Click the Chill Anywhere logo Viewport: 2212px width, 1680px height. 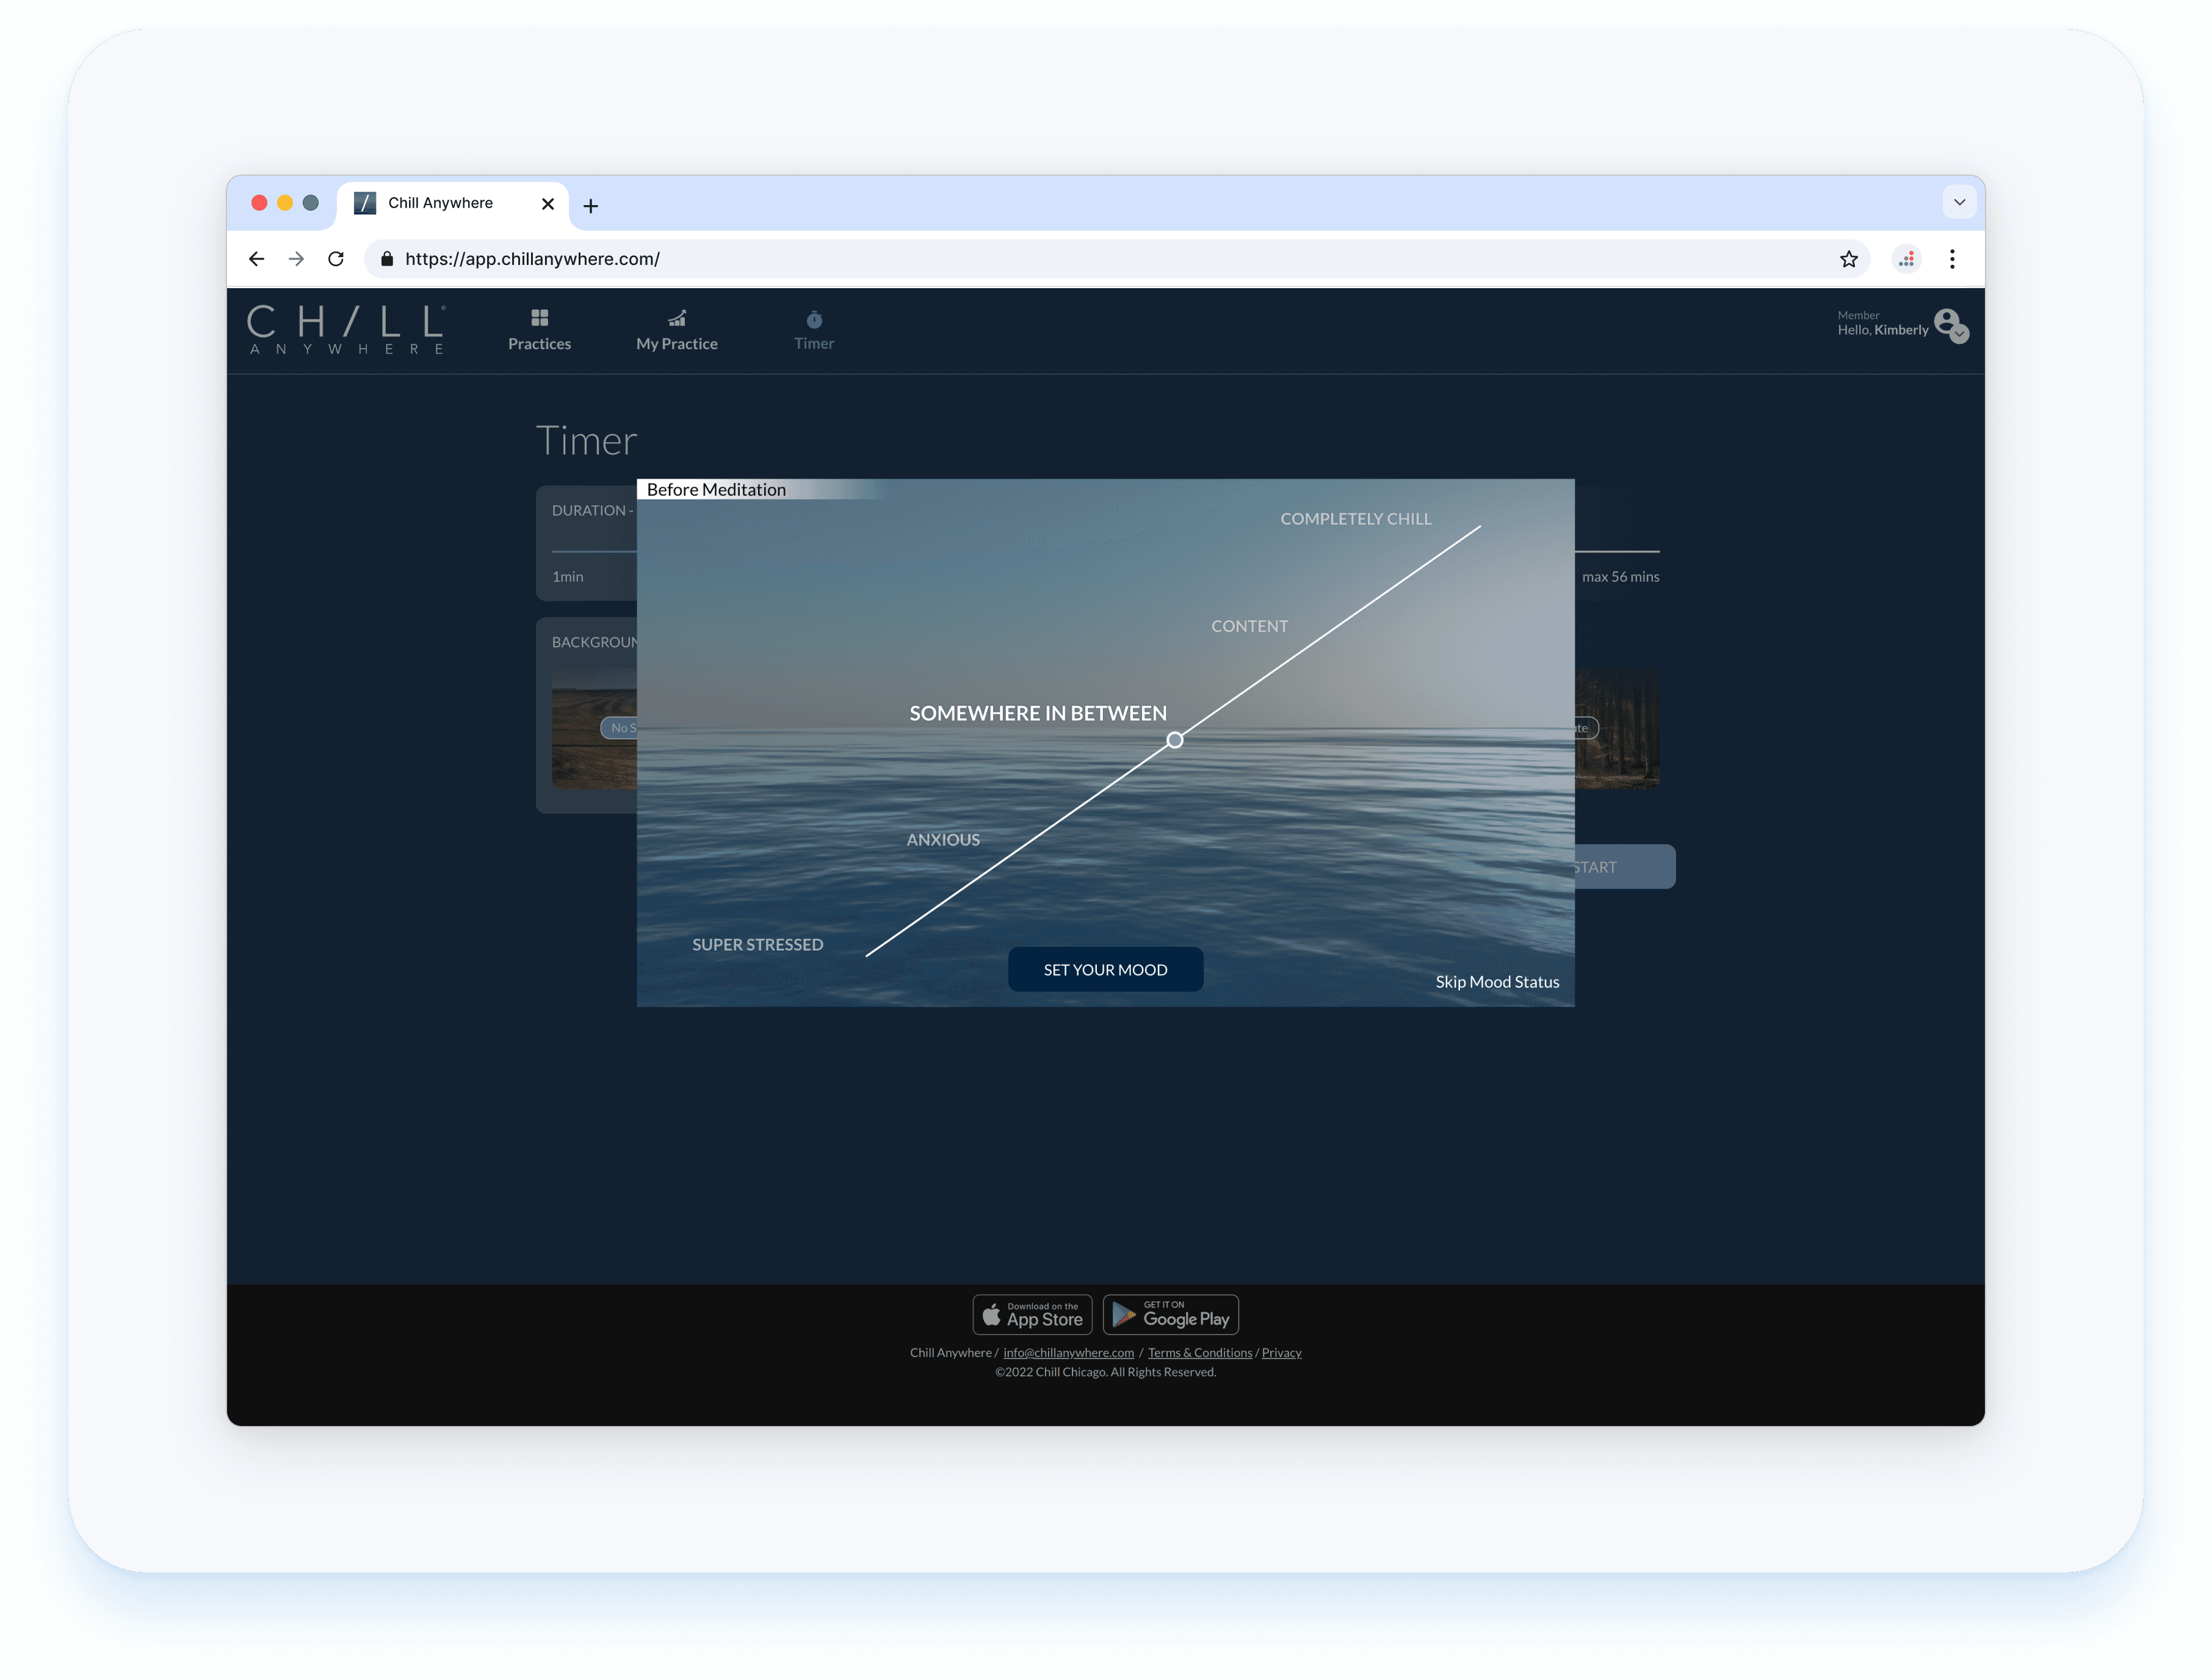coord(346,329)
